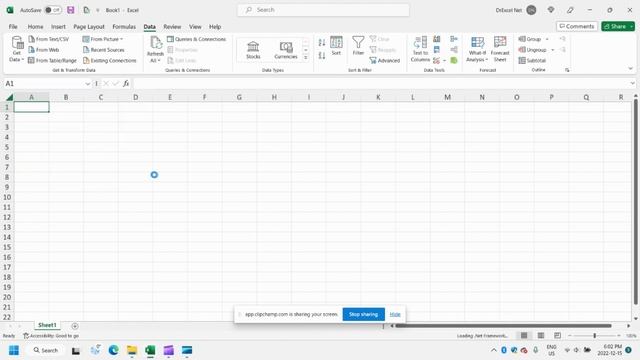Click the Comments button
The width and height of the screenshot is (640, 360).
pyautogui.click(x=576, y=26)
